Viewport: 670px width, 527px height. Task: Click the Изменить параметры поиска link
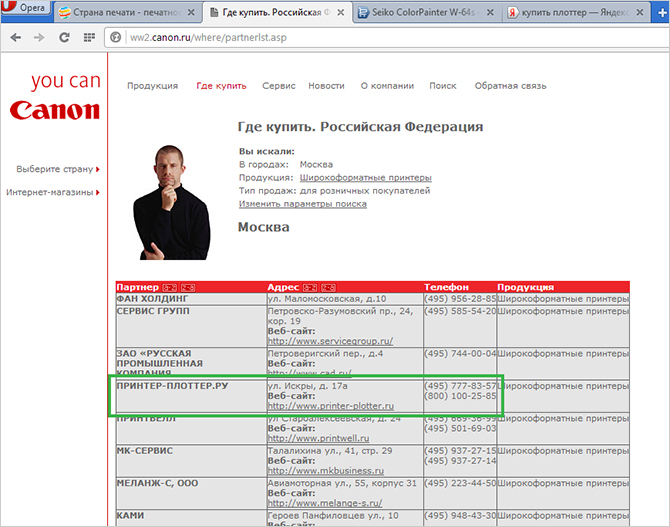click(302, 204)
